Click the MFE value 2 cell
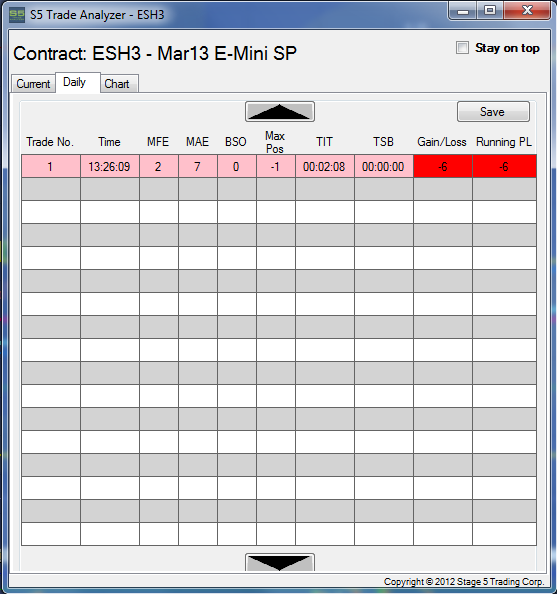The width and height of the screenshot is (557, 594). pyautogui.click(x=159, y=166)
